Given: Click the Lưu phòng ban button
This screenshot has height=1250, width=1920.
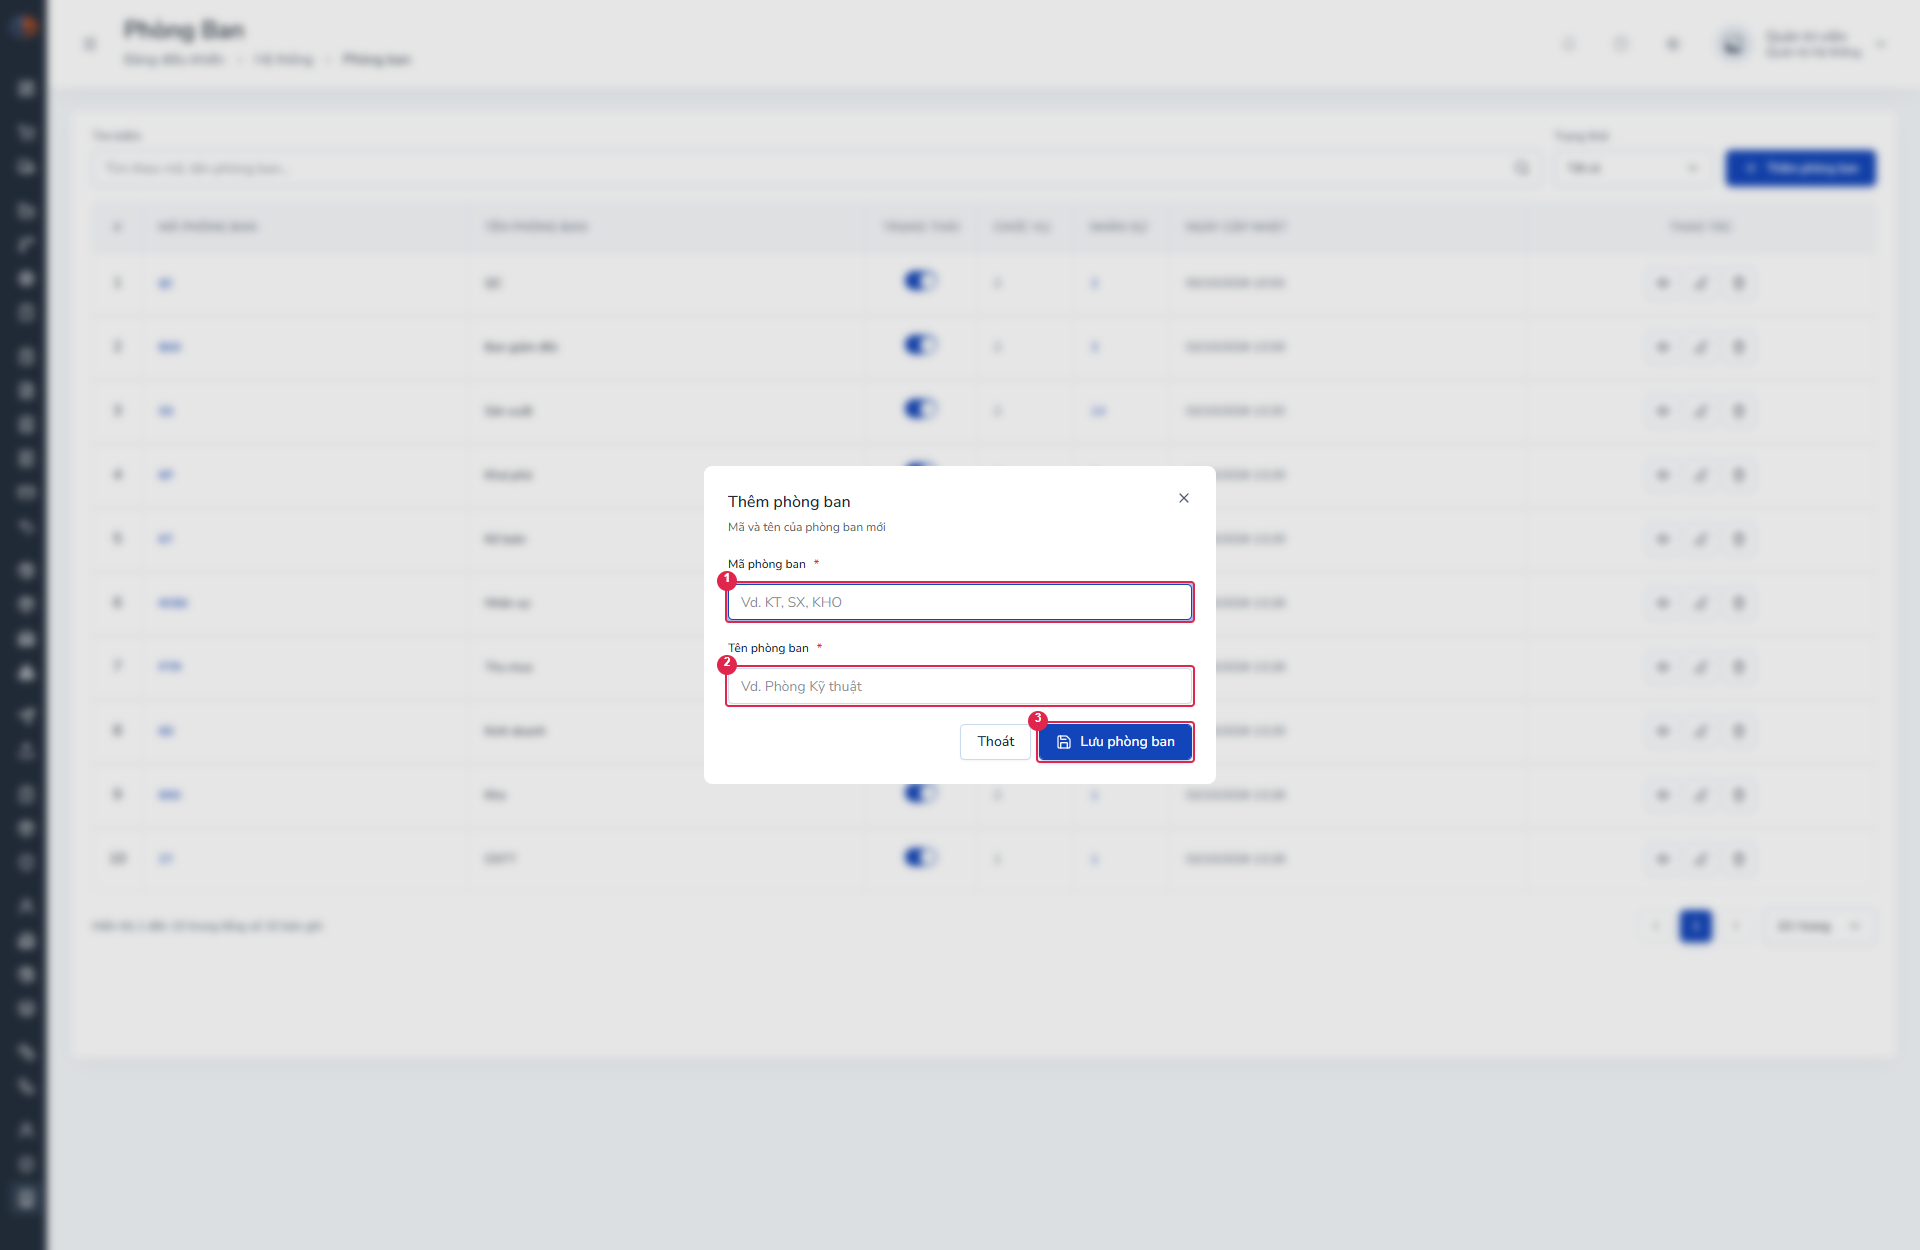Looking at the screenshot, I should 1115,742.
